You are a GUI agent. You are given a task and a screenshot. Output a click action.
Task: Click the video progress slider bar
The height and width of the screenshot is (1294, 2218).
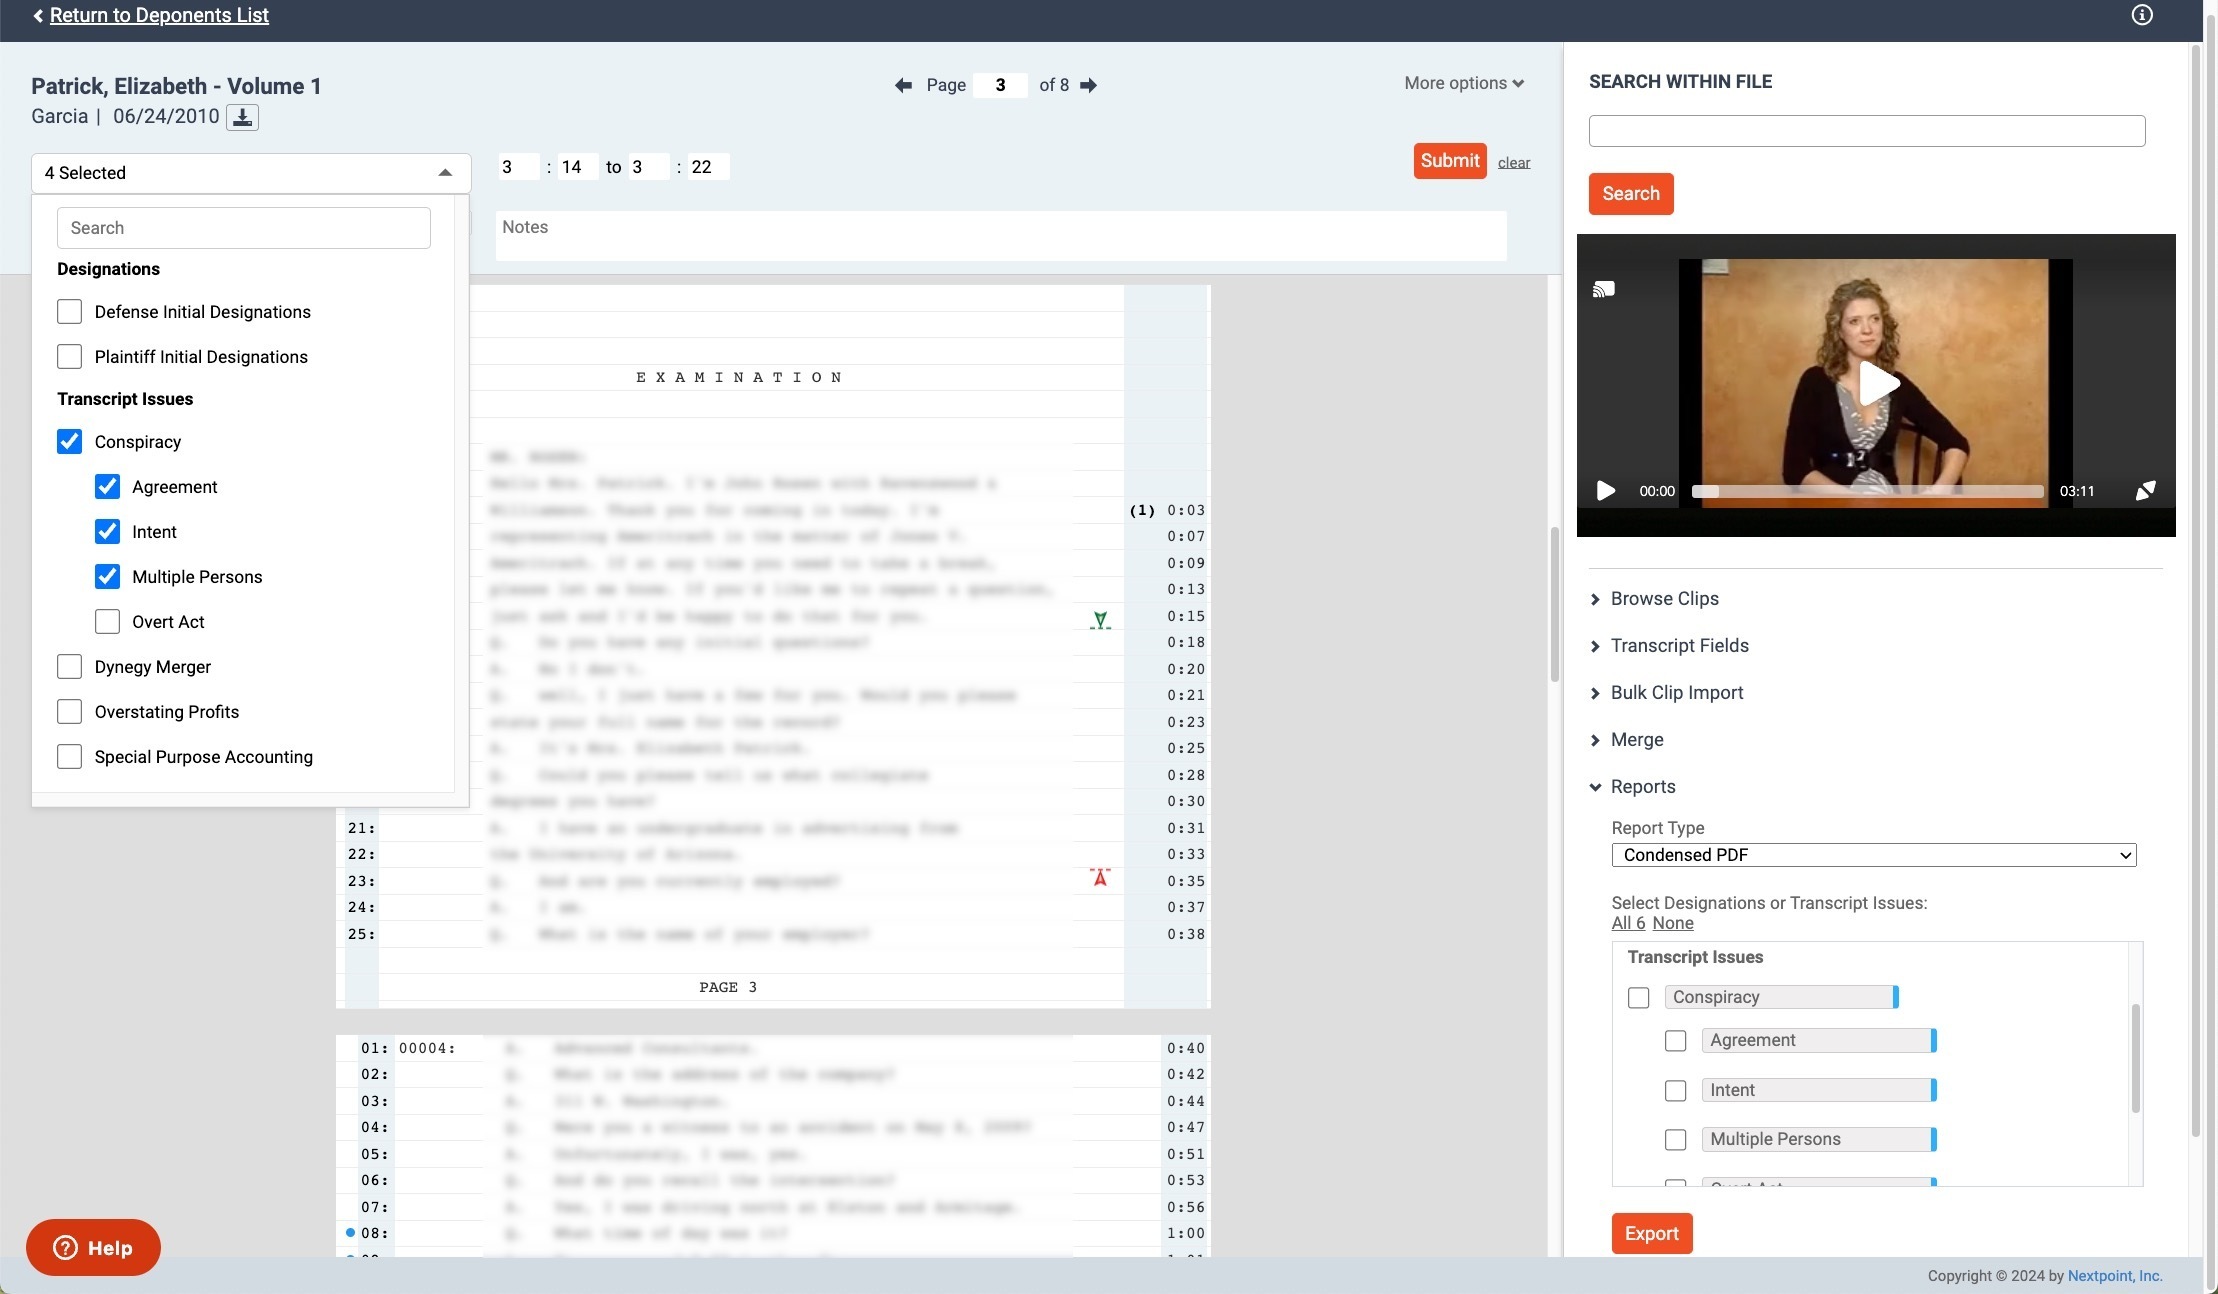point(1867,491)
